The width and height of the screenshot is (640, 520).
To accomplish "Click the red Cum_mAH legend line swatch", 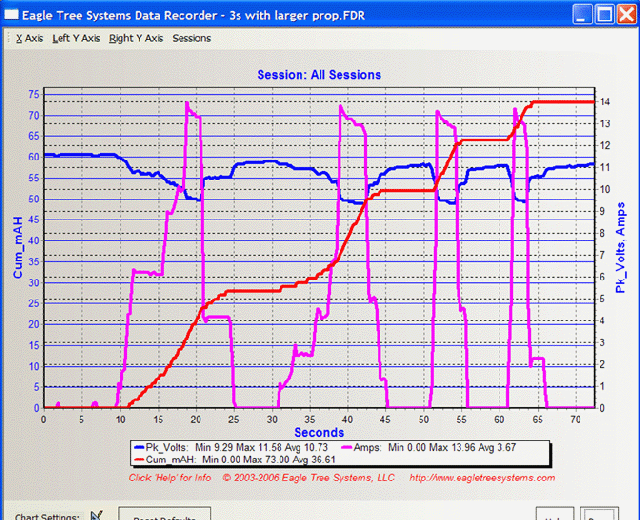I will coord(140,460).
